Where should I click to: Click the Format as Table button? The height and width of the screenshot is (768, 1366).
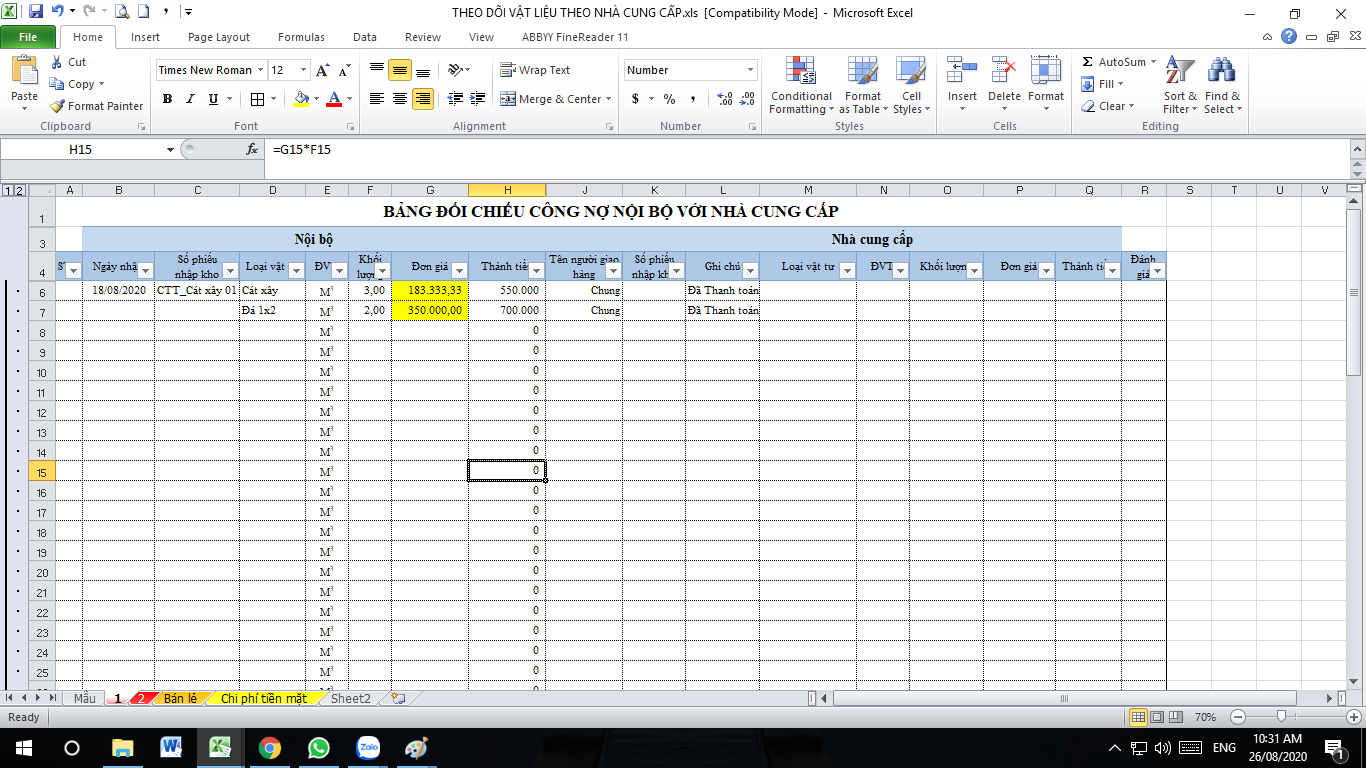click(x=860, y=85)
